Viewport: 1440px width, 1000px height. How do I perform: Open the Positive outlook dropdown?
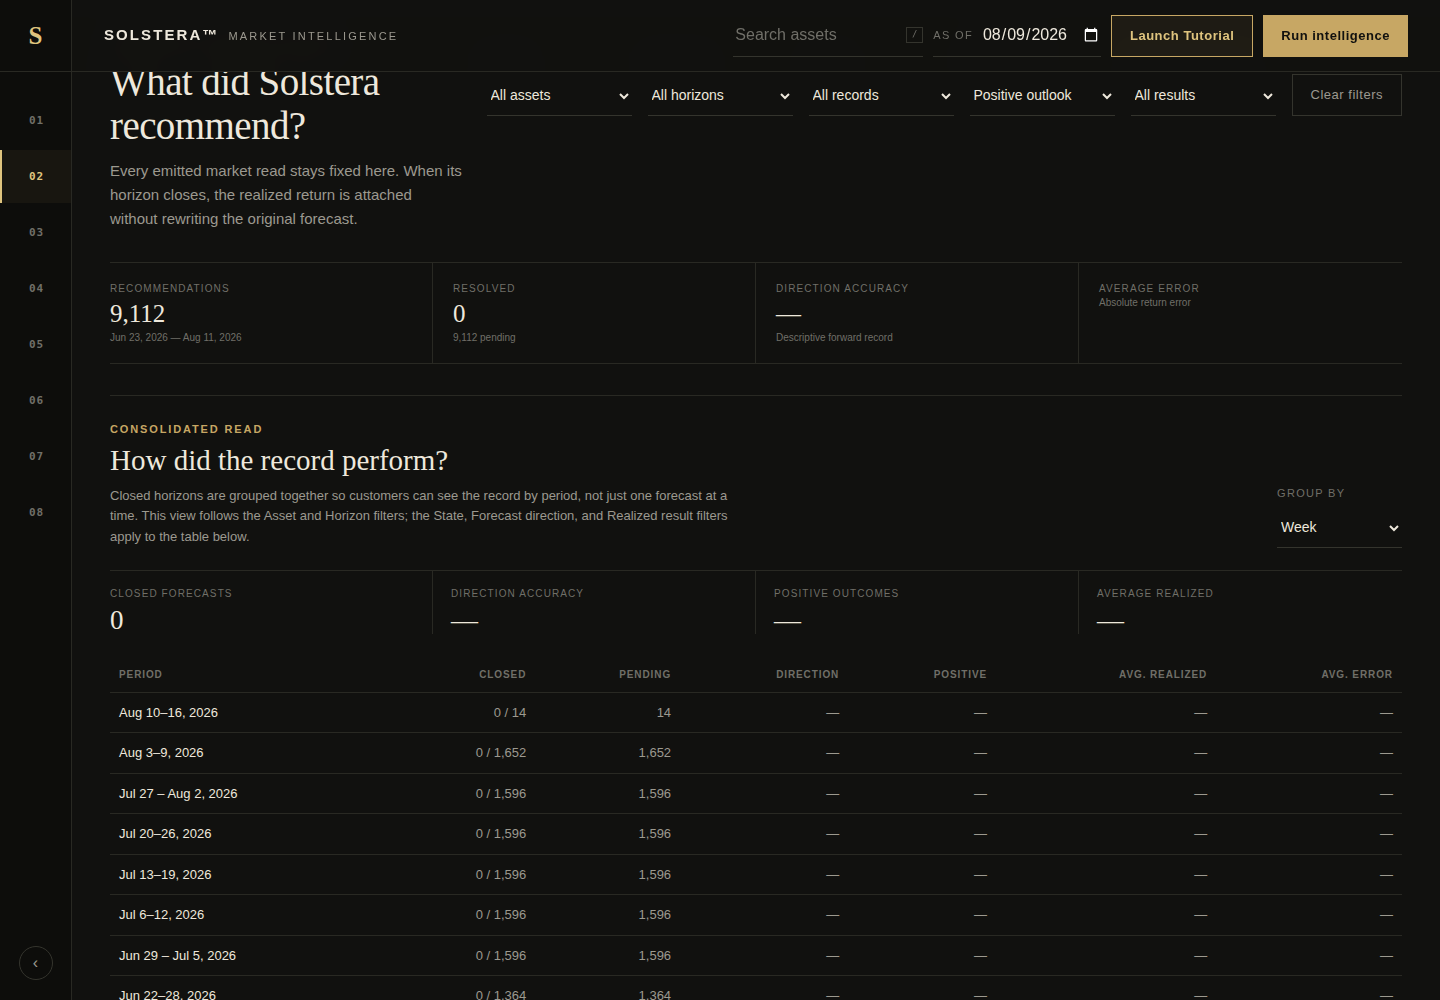click(1042, 95)
